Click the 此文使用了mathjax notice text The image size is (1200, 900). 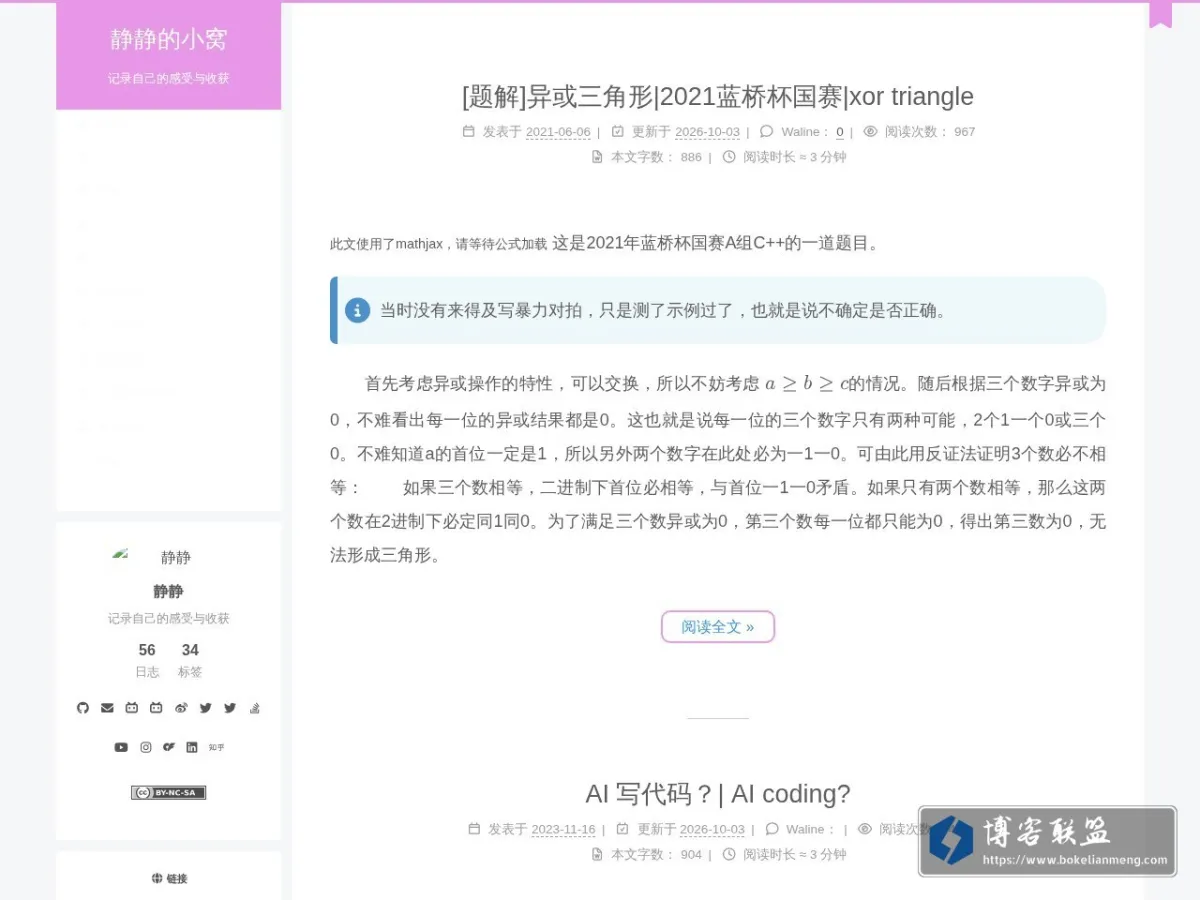(438, 243)
